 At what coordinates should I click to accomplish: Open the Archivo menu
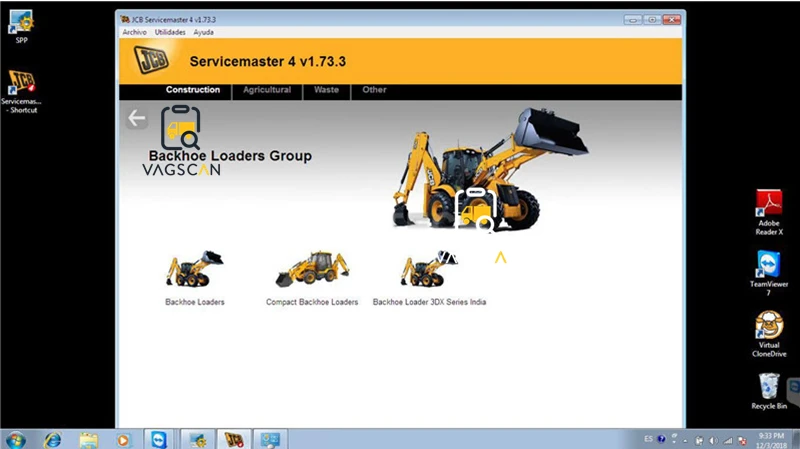coord(134,32)
